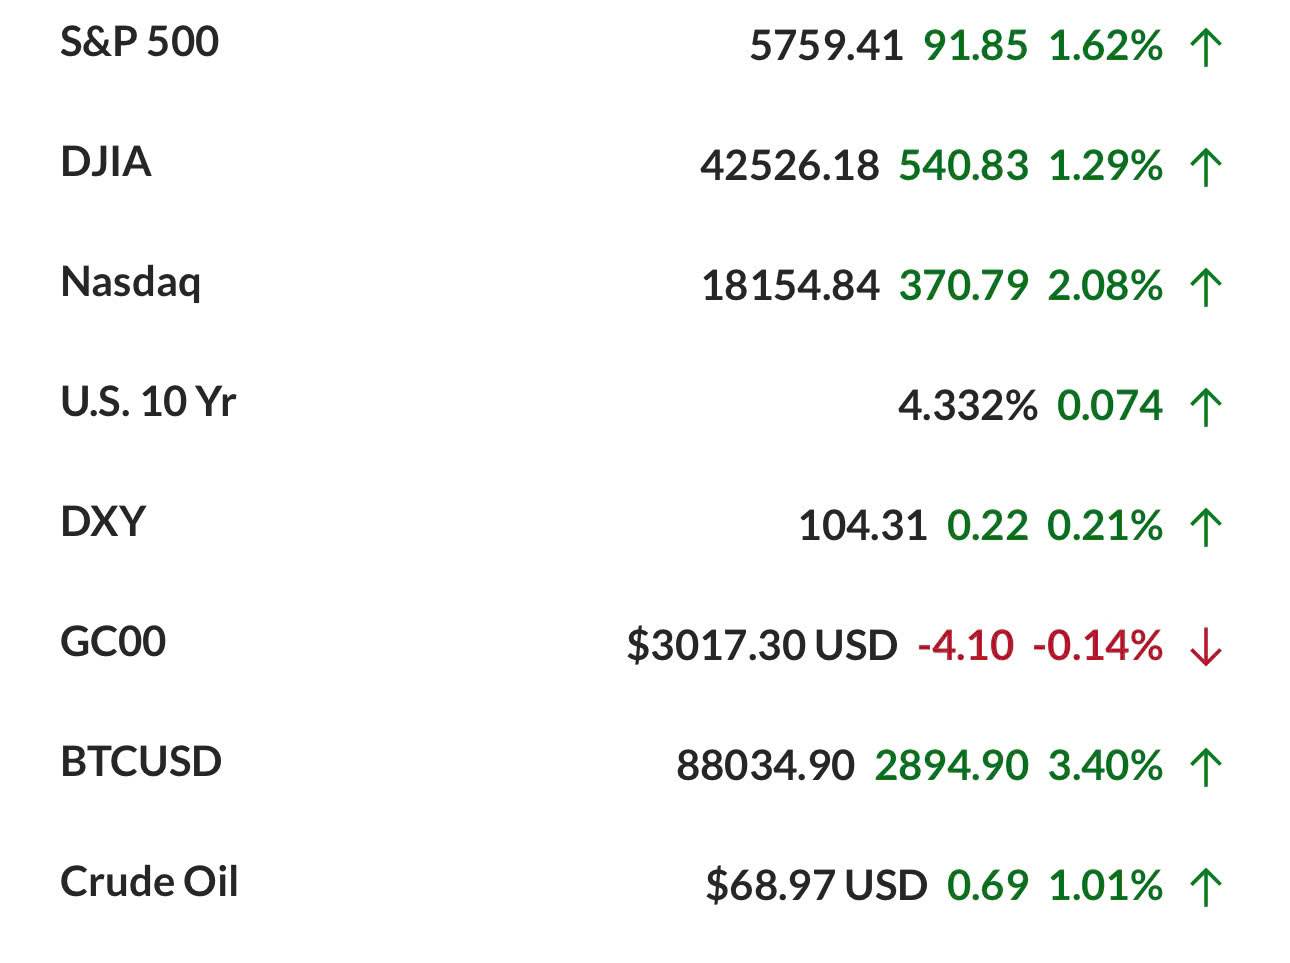
Task: Open the S&P 500 index link
Action: point(139,42)
